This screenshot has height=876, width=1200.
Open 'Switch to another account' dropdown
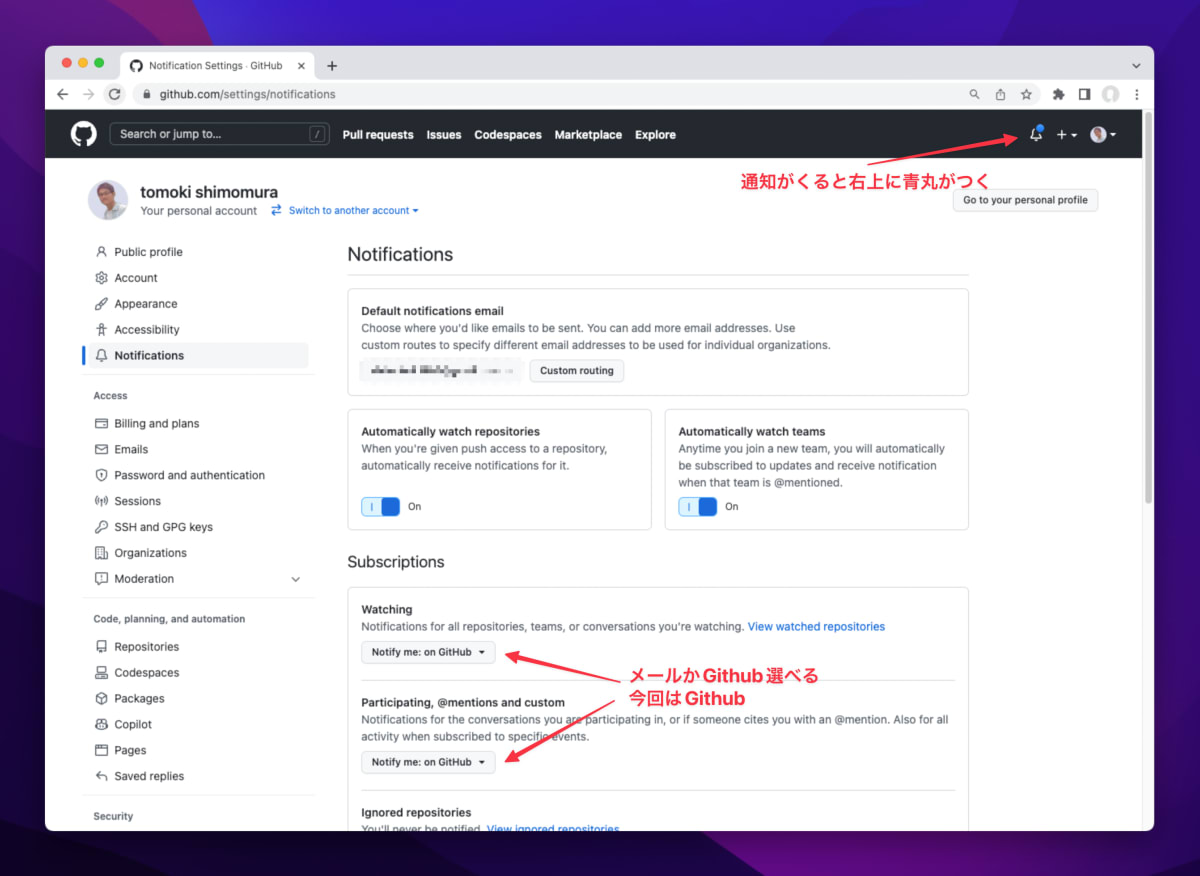[x=345, y=211]
